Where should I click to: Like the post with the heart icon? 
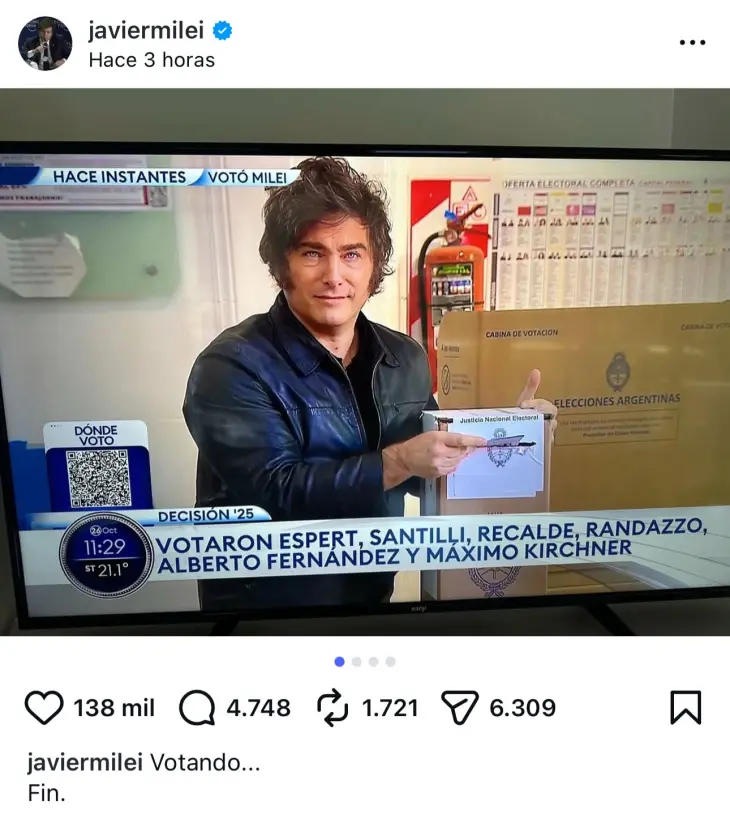pos(44,707)
